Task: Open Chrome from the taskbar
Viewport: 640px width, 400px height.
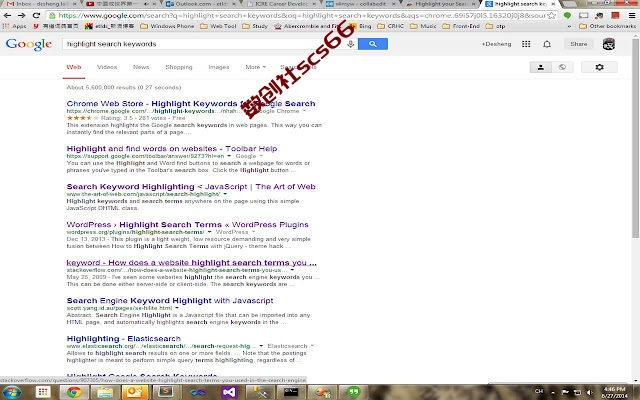Action: click(74, 392)
